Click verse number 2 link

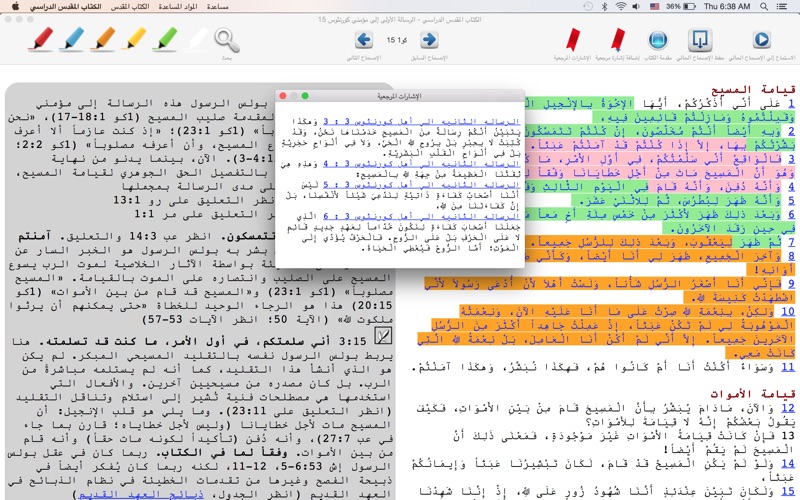click(790, 131)
